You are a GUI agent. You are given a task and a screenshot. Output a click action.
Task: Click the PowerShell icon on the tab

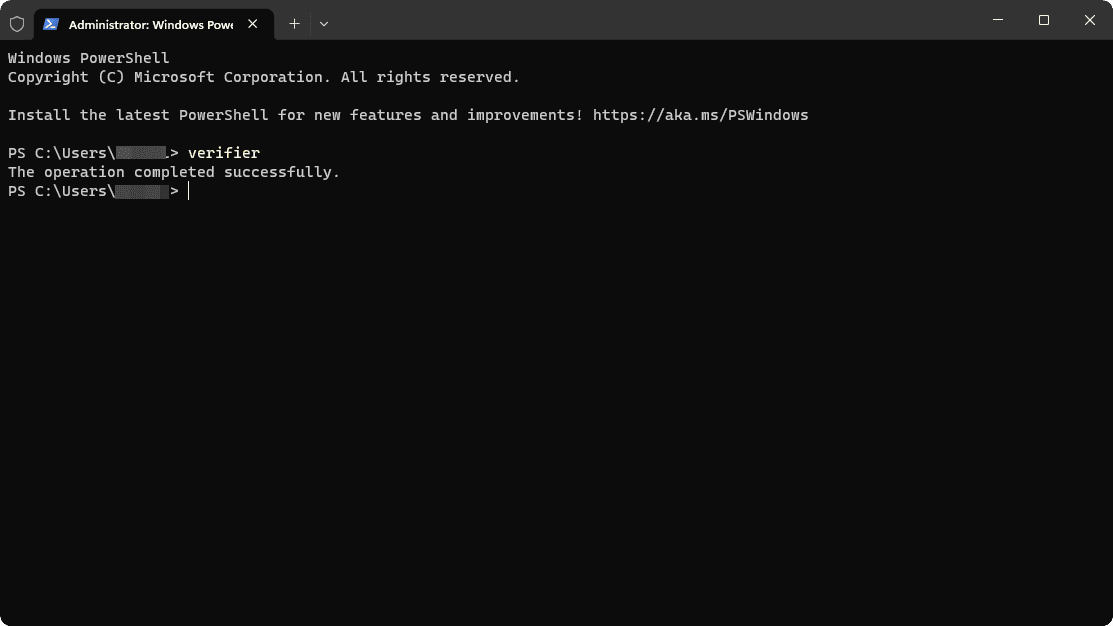pyautogui.click(x=51, y=23)
